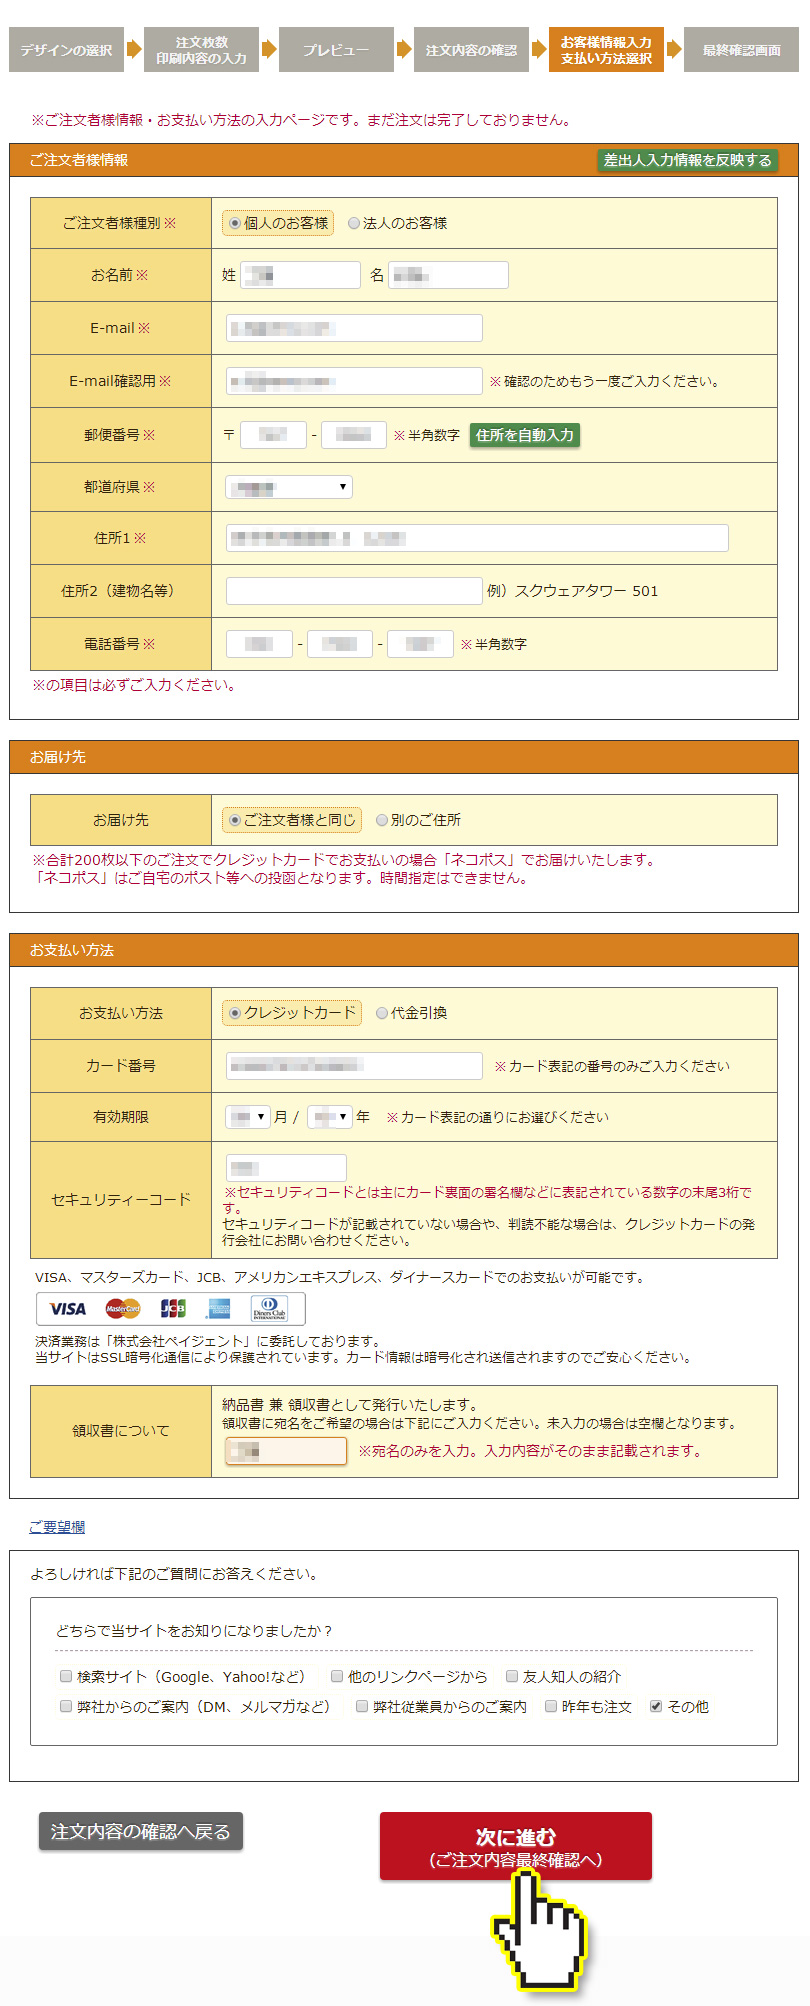Open expiration year dropdown
Screen dimensions: 810x2006
330,1117
